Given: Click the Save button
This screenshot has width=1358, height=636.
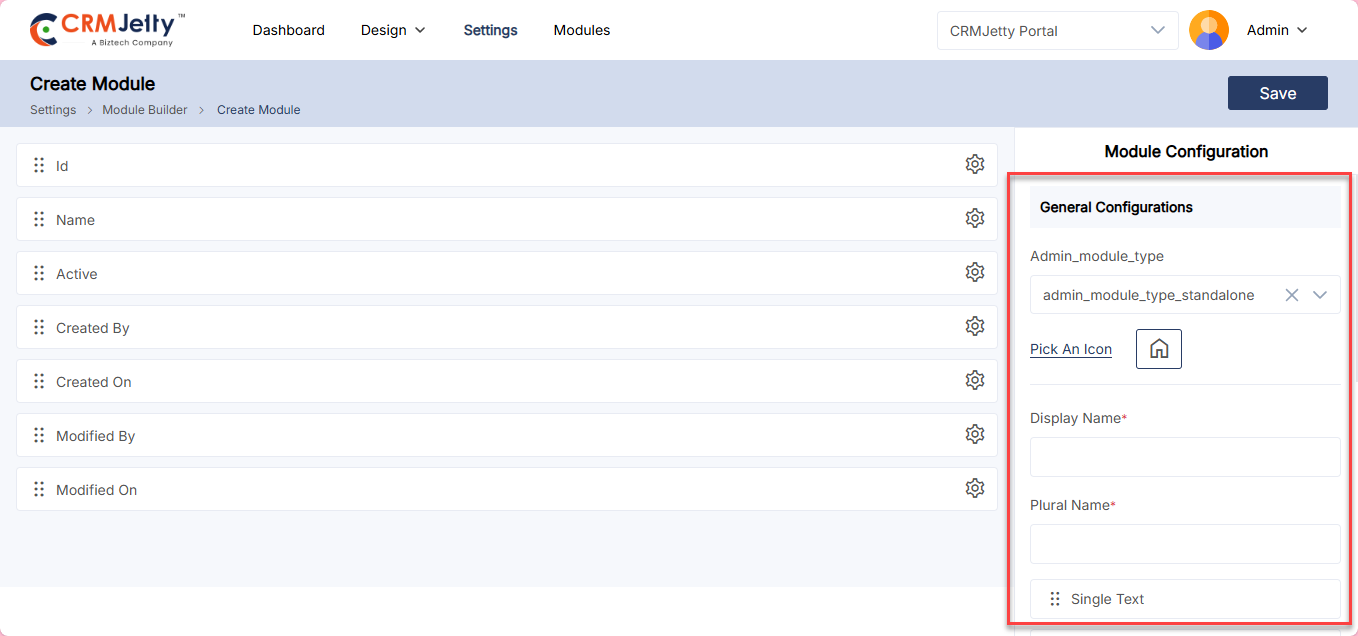Looking at the screenshot, I should click(1277, 93).
